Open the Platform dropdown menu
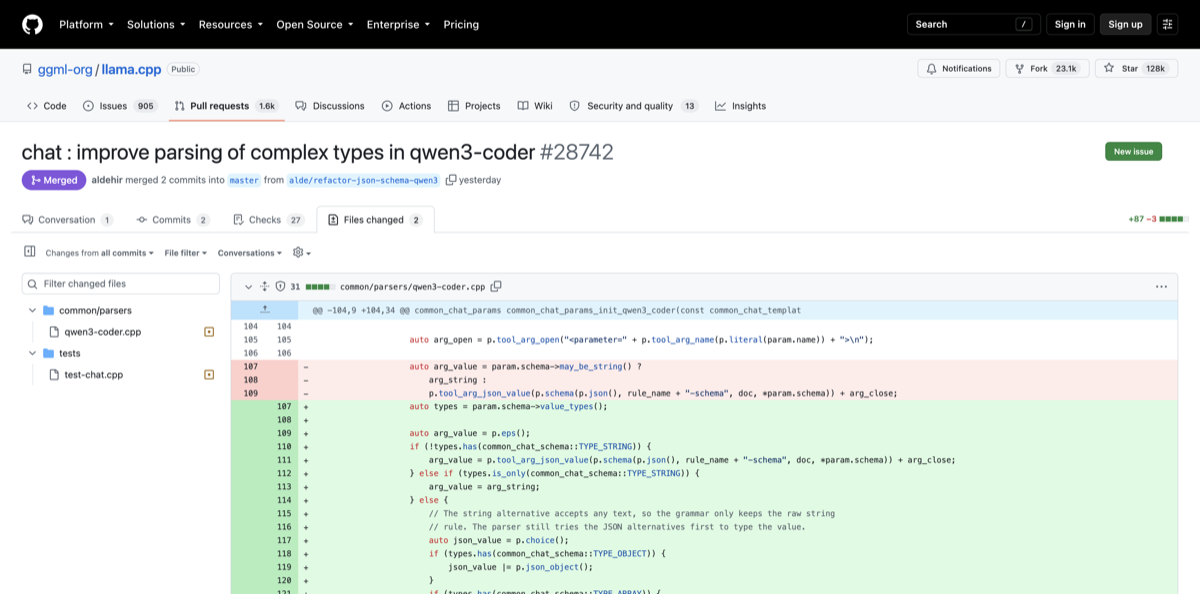Screen dimensions: 1200x594 coord(86,24)
